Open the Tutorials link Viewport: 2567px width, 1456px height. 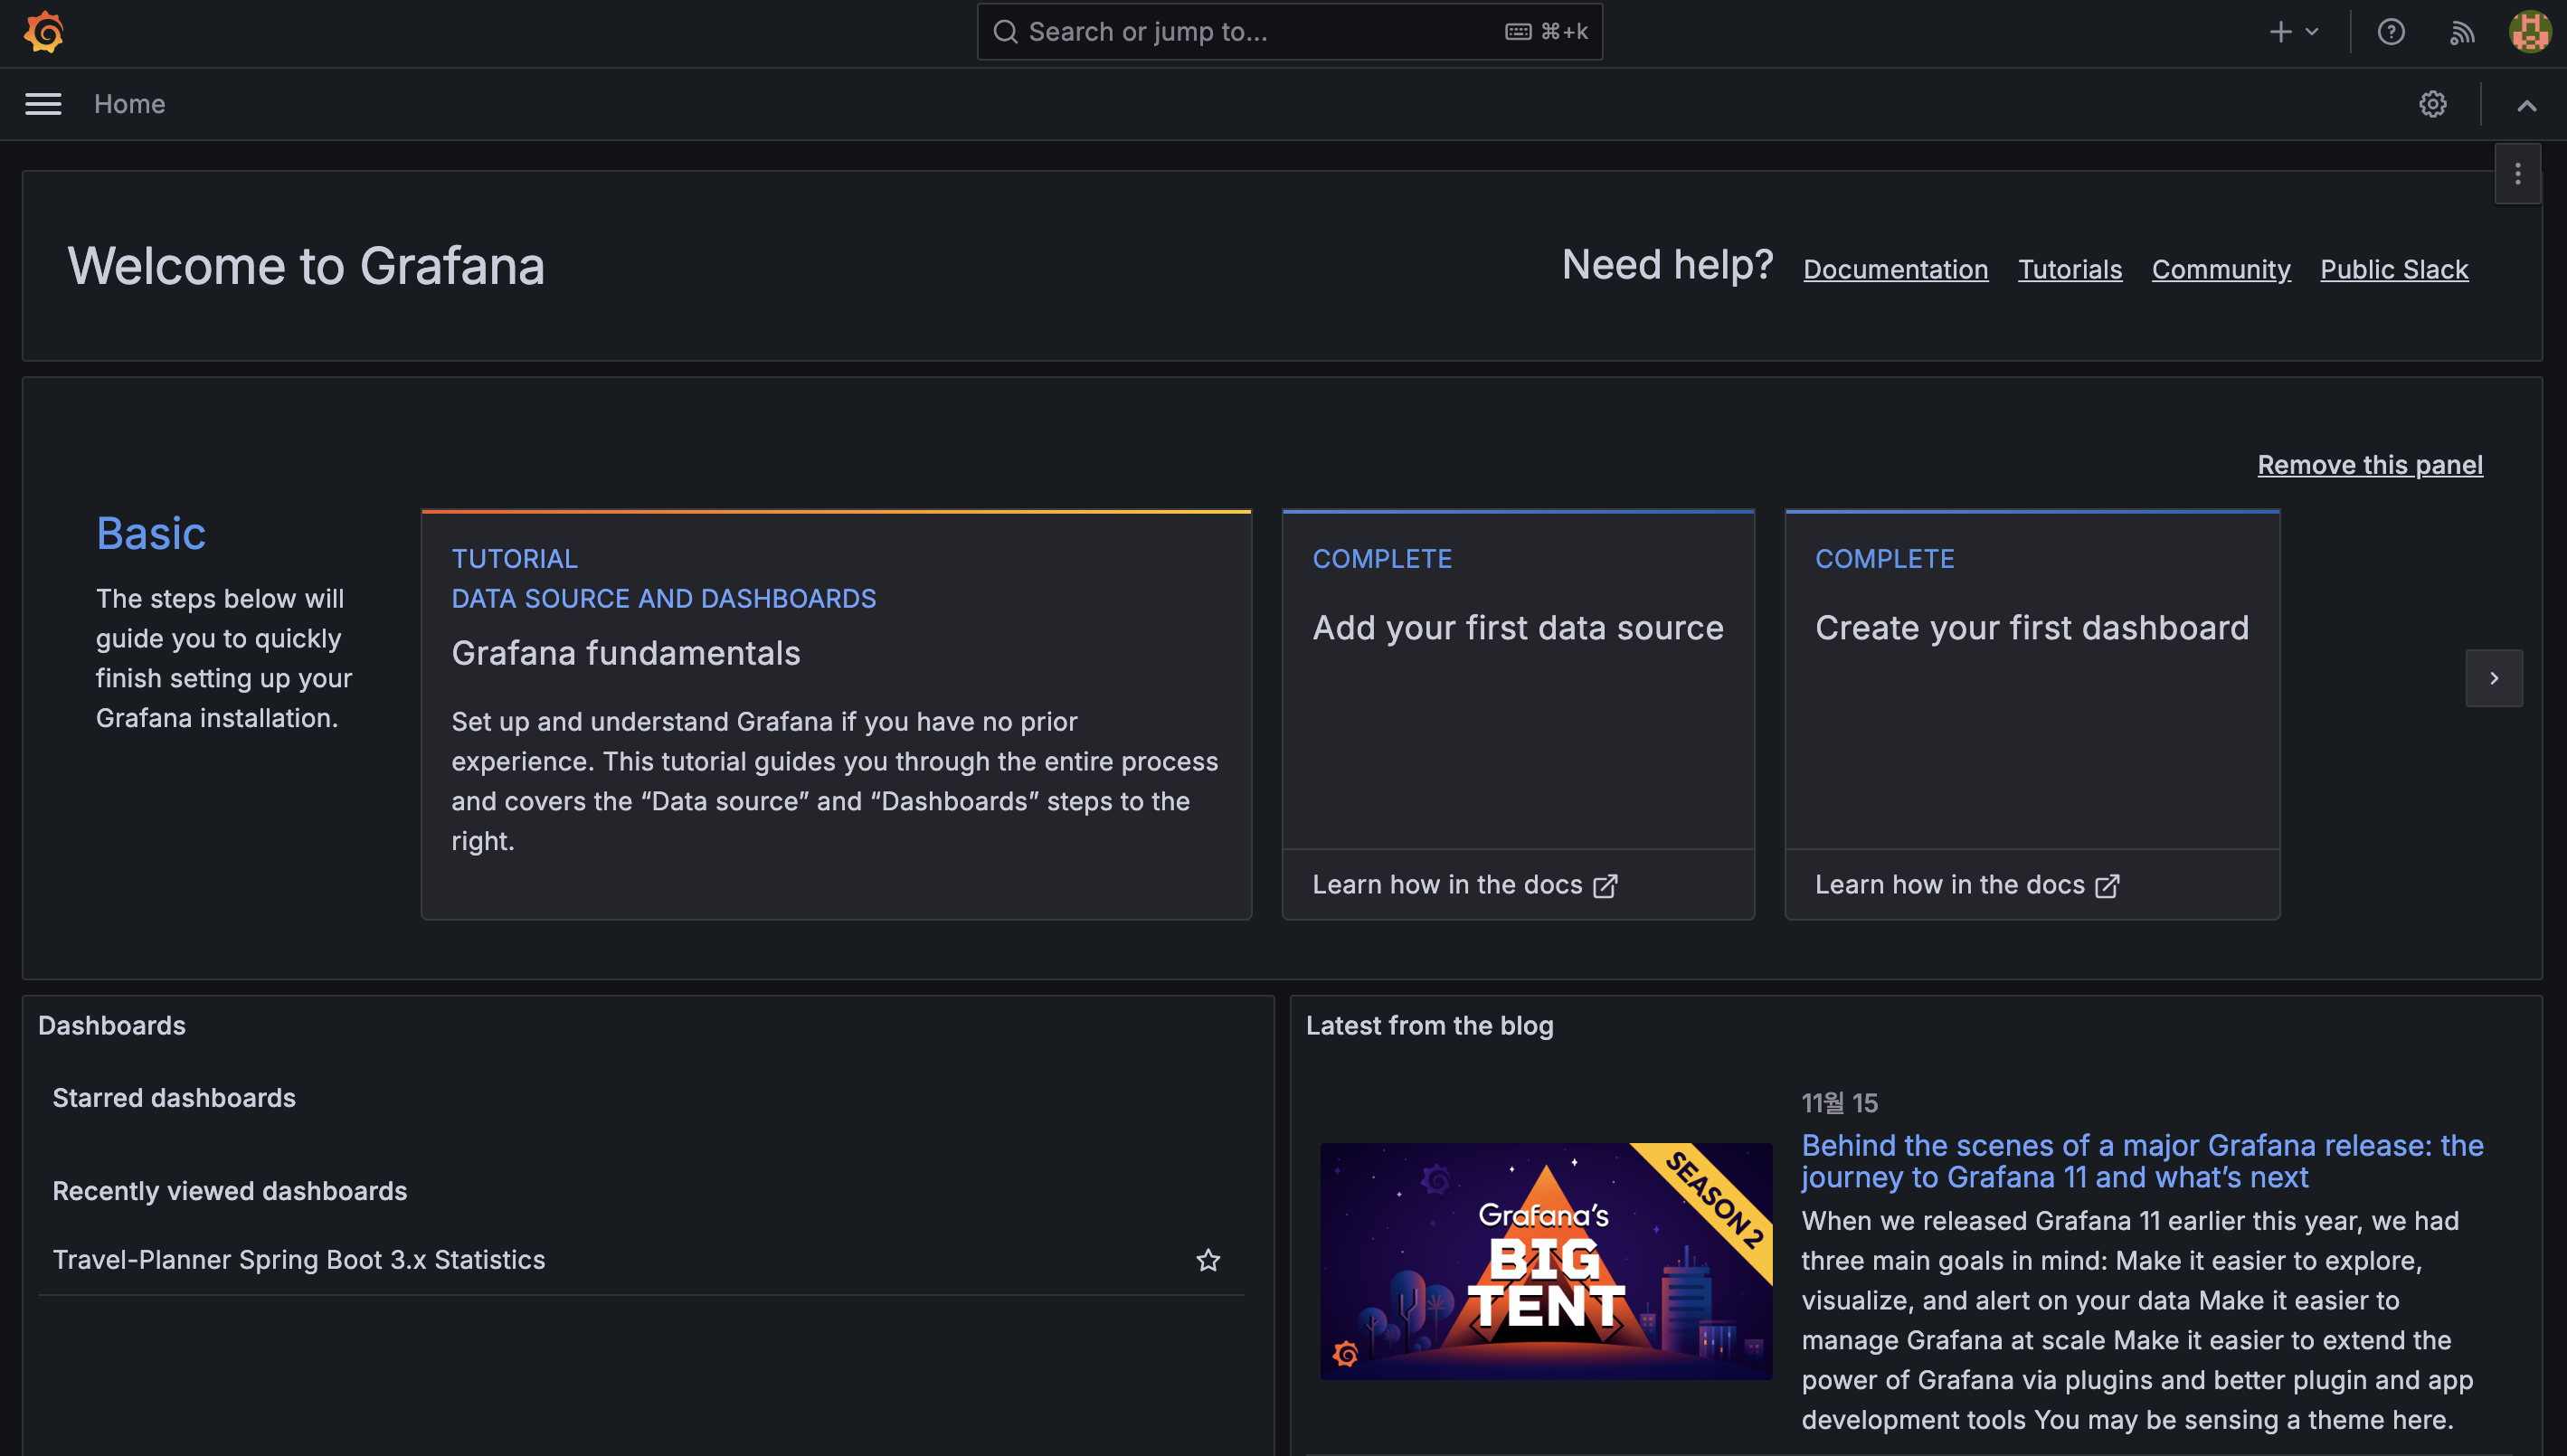pos(2070,269)
